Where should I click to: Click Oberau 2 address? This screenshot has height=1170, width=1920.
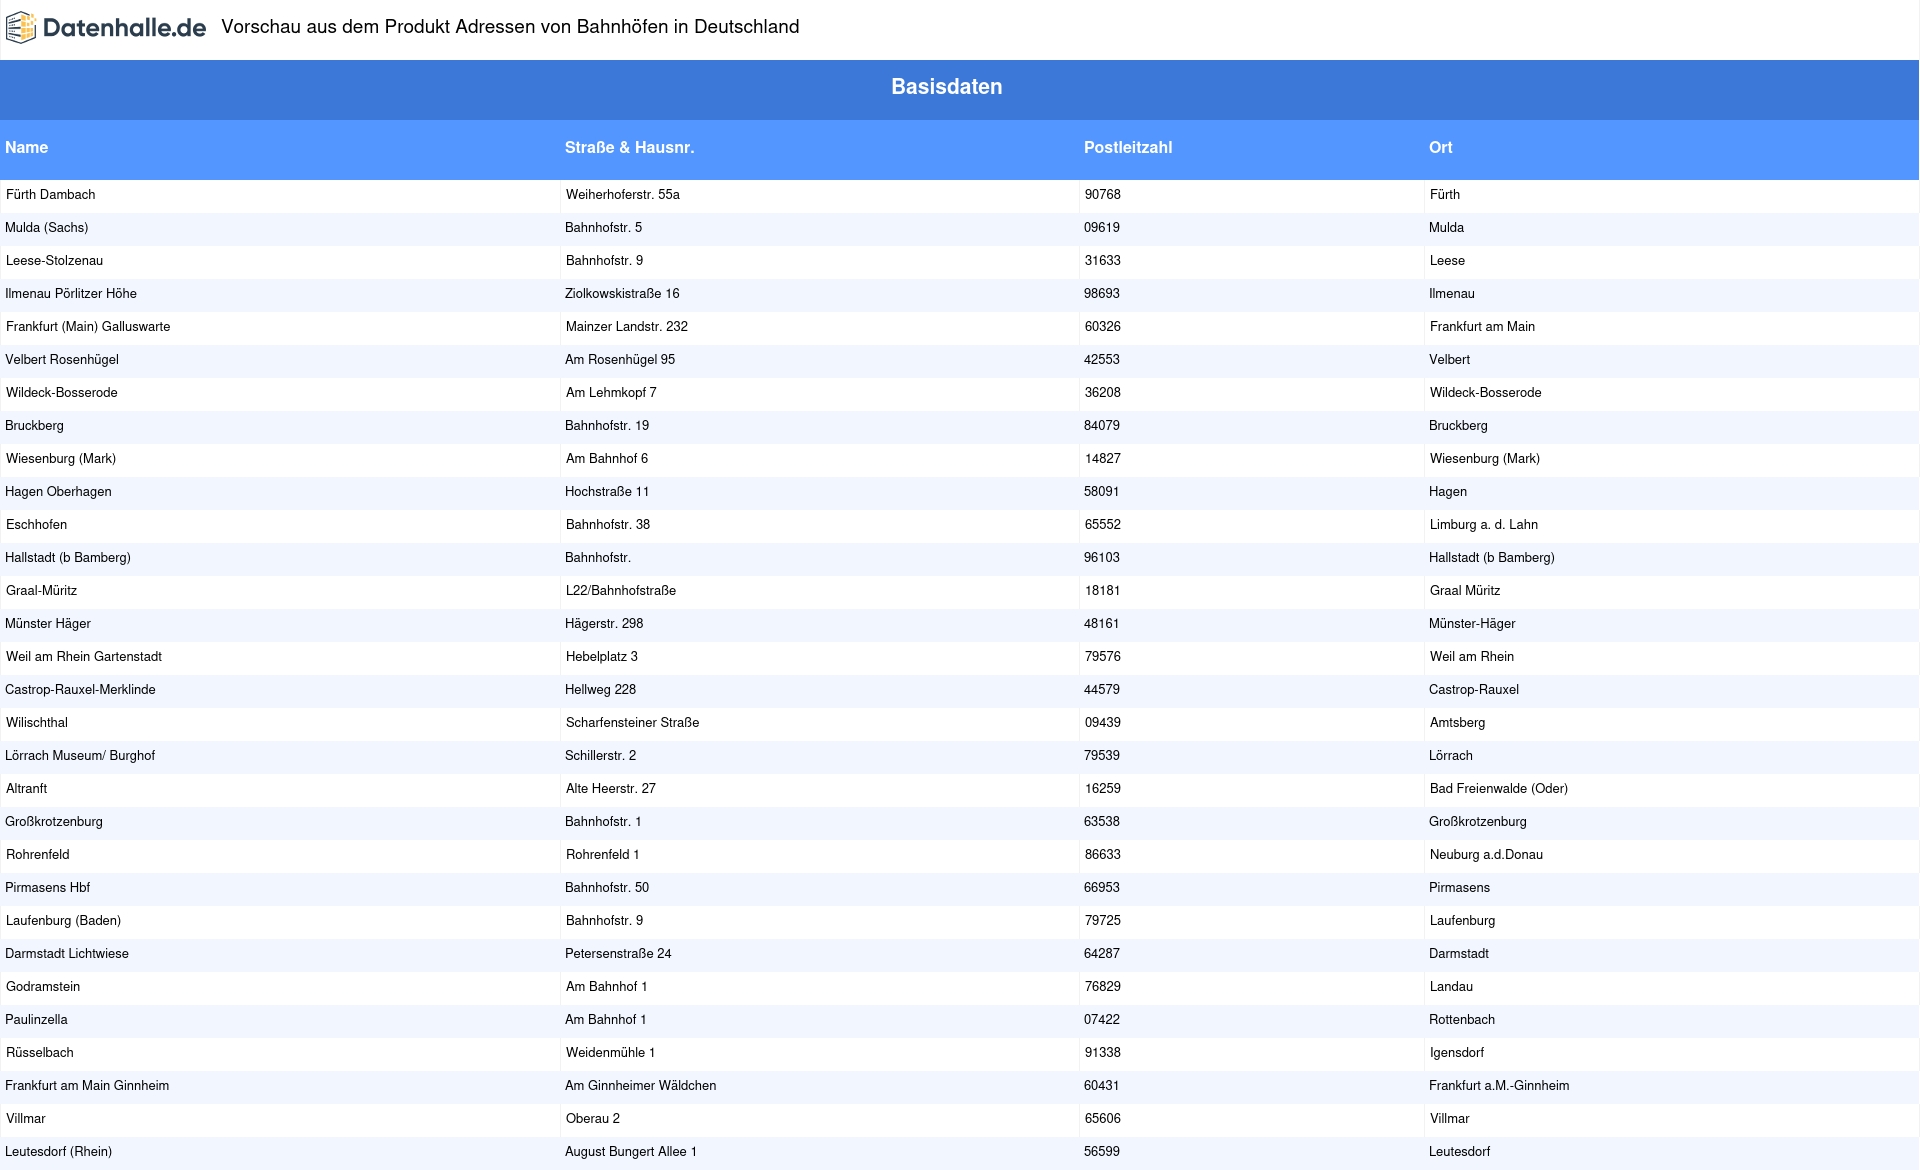(x=593, y=1119)
